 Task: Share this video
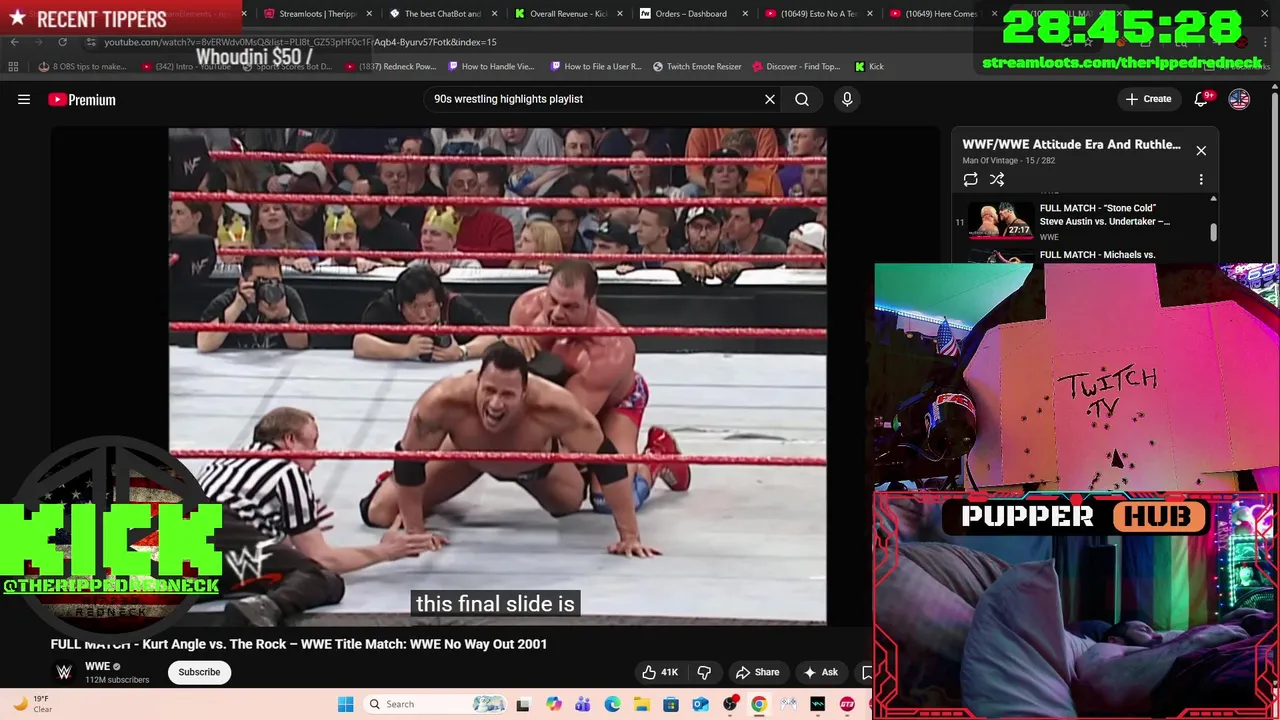pos(757,672)
